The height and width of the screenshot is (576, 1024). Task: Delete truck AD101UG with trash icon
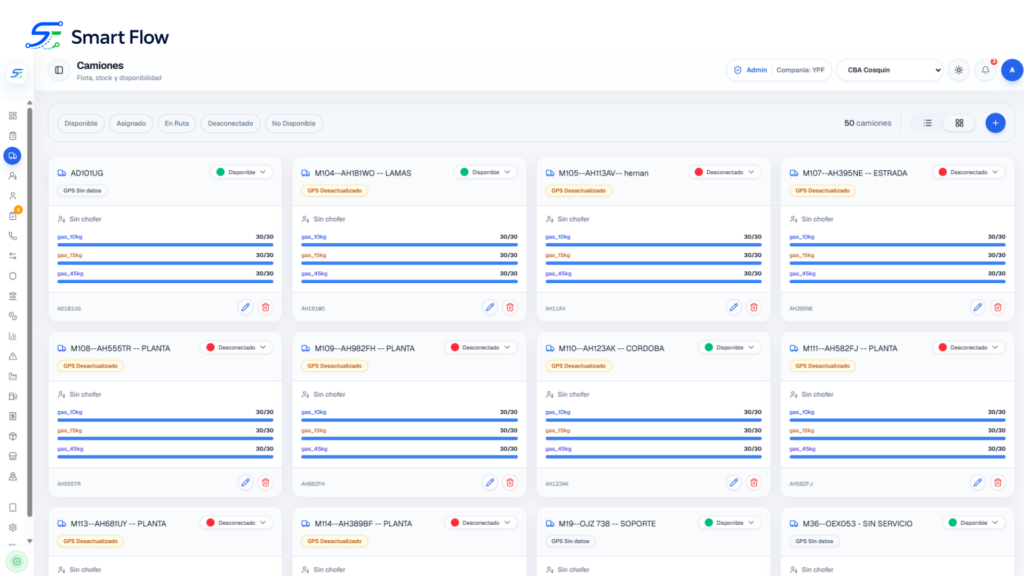(x=266, y=307)
